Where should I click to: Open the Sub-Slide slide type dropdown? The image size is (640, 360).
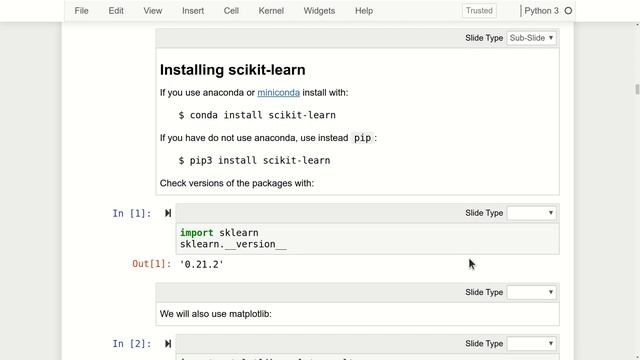(531, 38)
